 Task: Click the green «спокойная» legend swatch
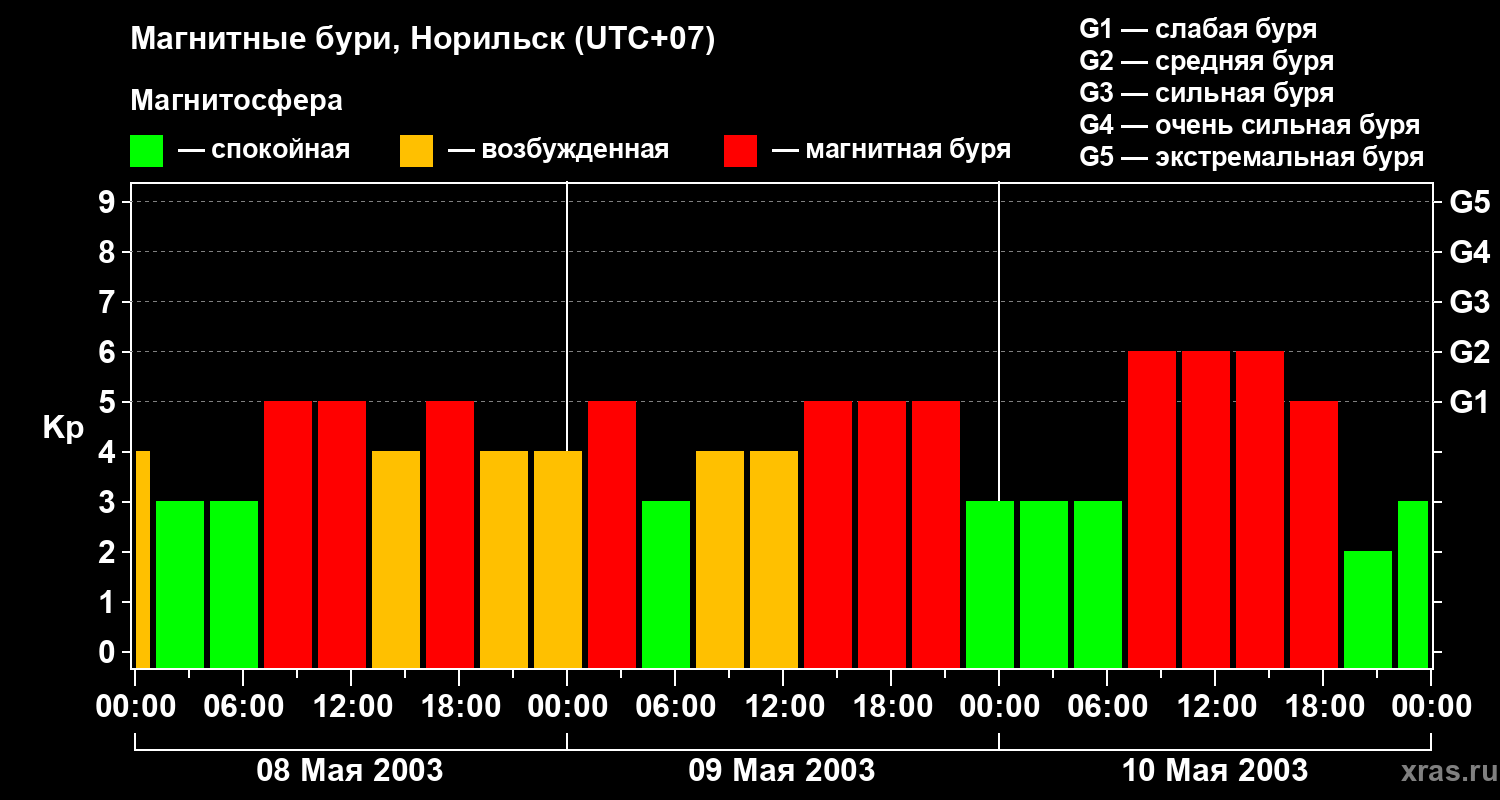pyautogui.click(x=147, y=151)
